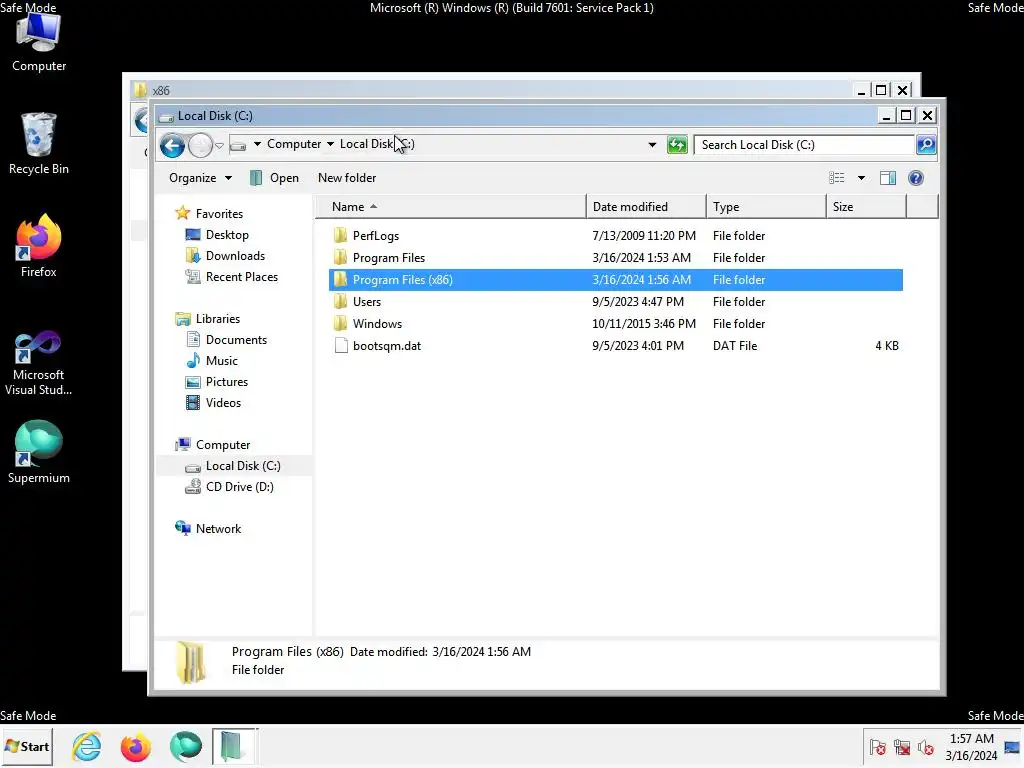The height and width of the screenshot is (768, 1024).
Task: Expand the dropdown arrow after Computer breadcrumb
Action: point(330,144)
